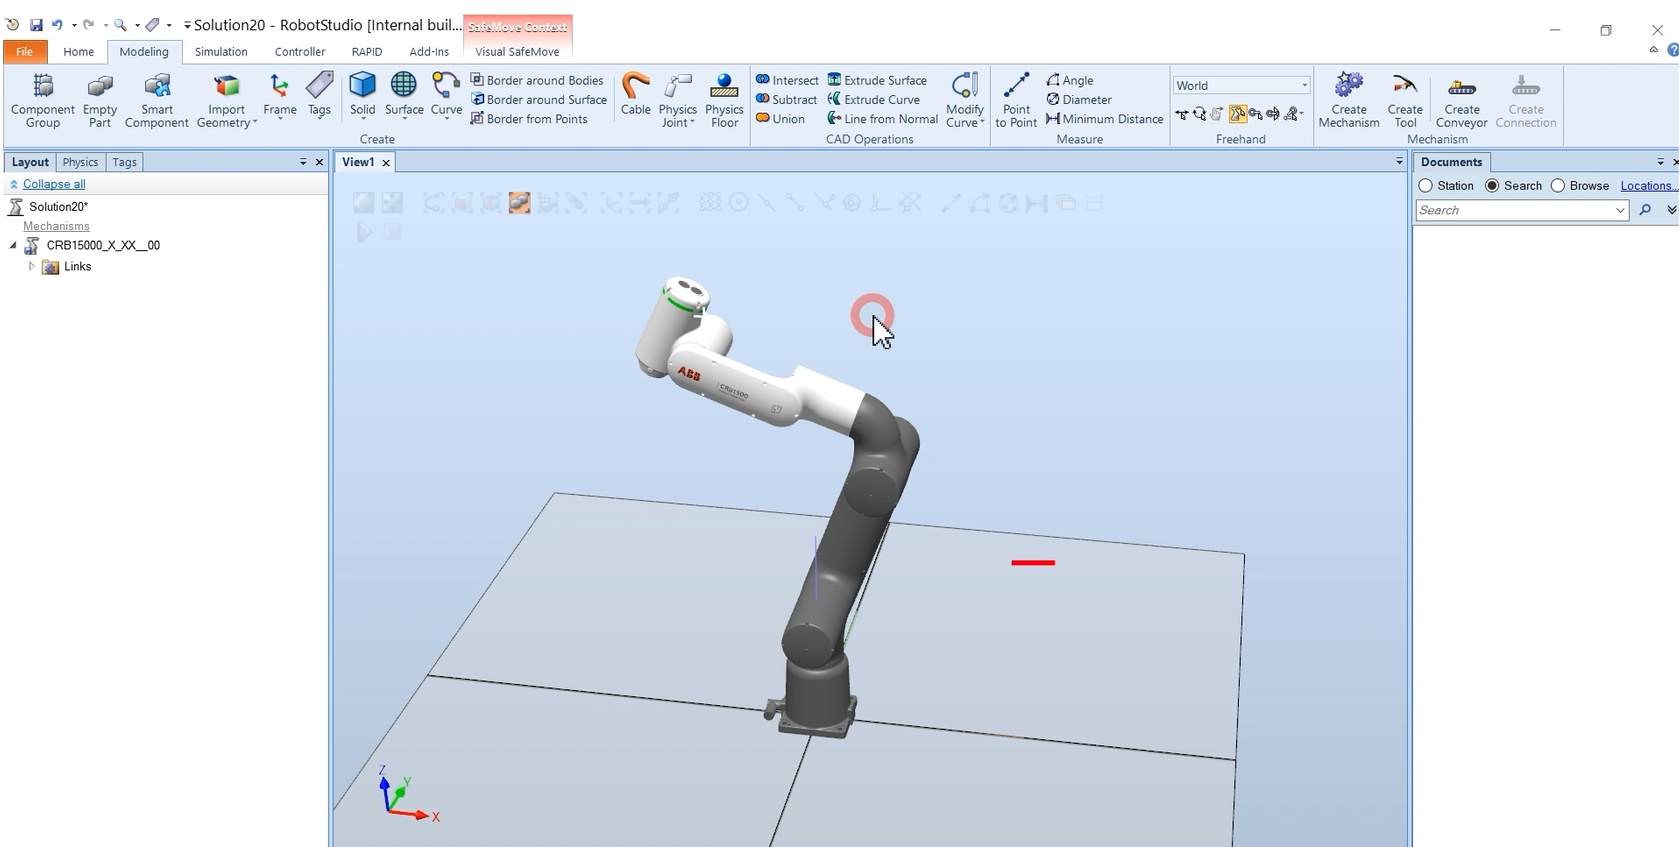Image resolution: width=1680 pixels, height=847 pixels.
Task: Select the Frame tool
Action: point(280,96)
